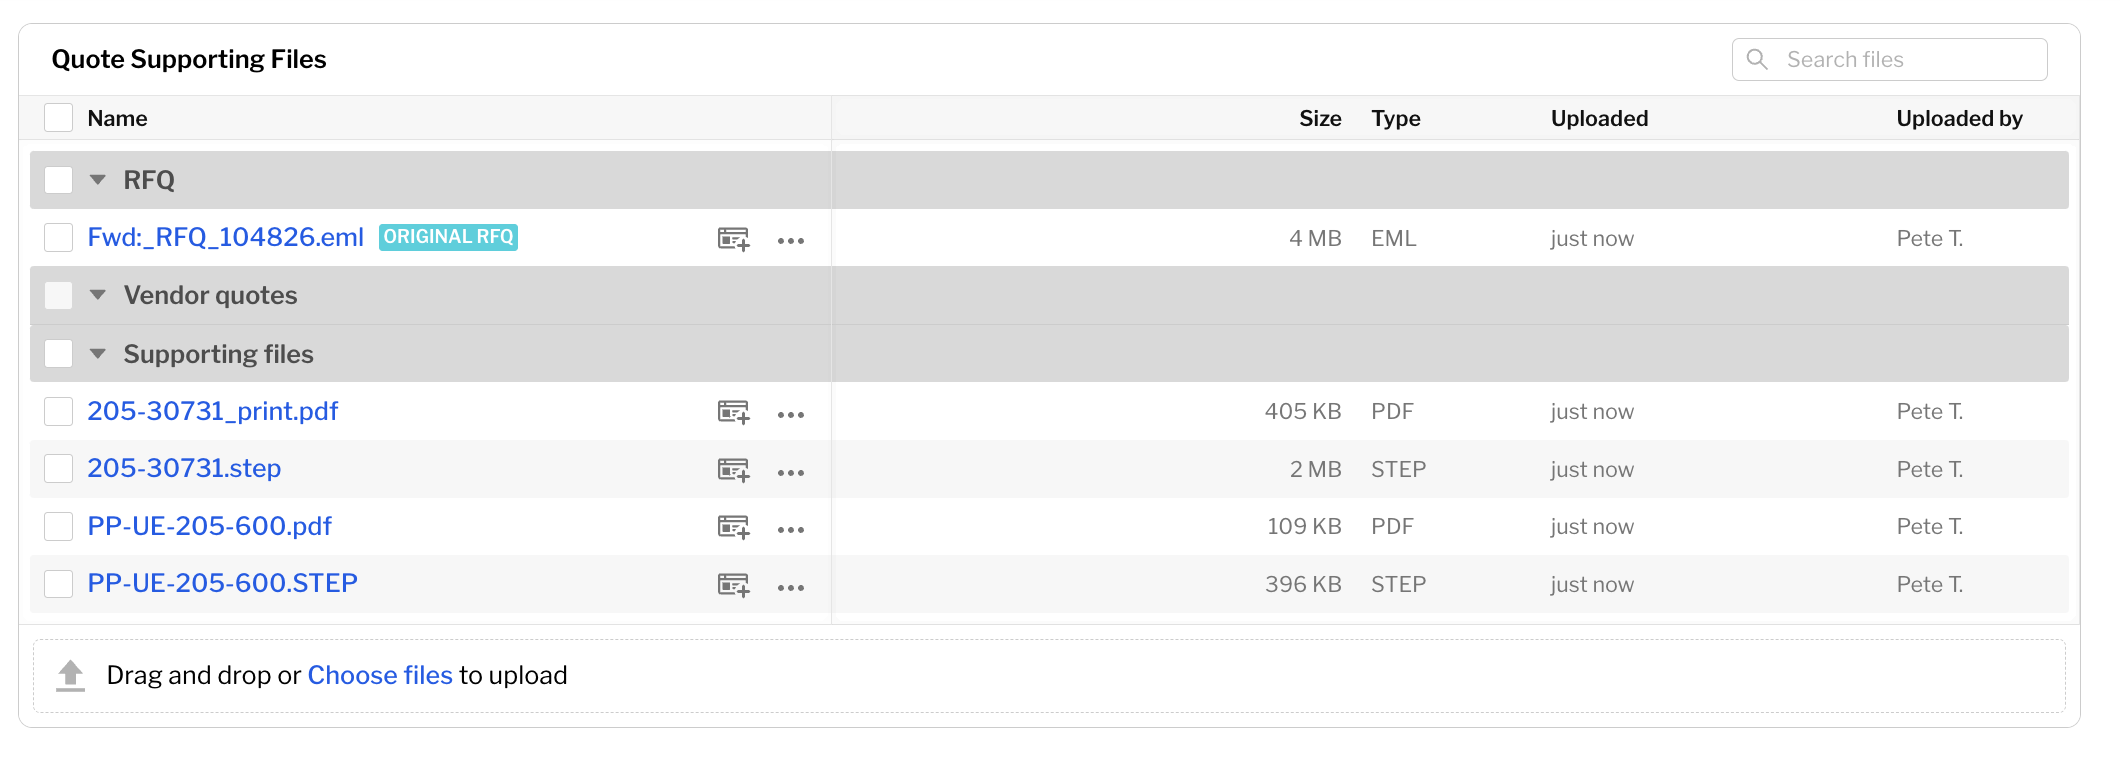Collapse the RFQ section
The height and width of the screenshot is (758, 2120).
[97, 180]
